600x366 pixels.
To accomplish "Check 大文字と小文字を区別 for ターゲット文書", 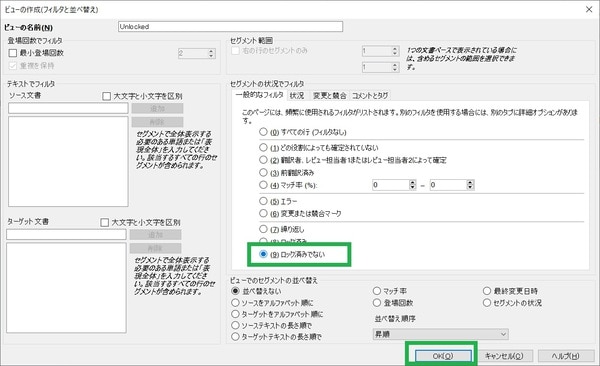I will [x=104, y=222].
